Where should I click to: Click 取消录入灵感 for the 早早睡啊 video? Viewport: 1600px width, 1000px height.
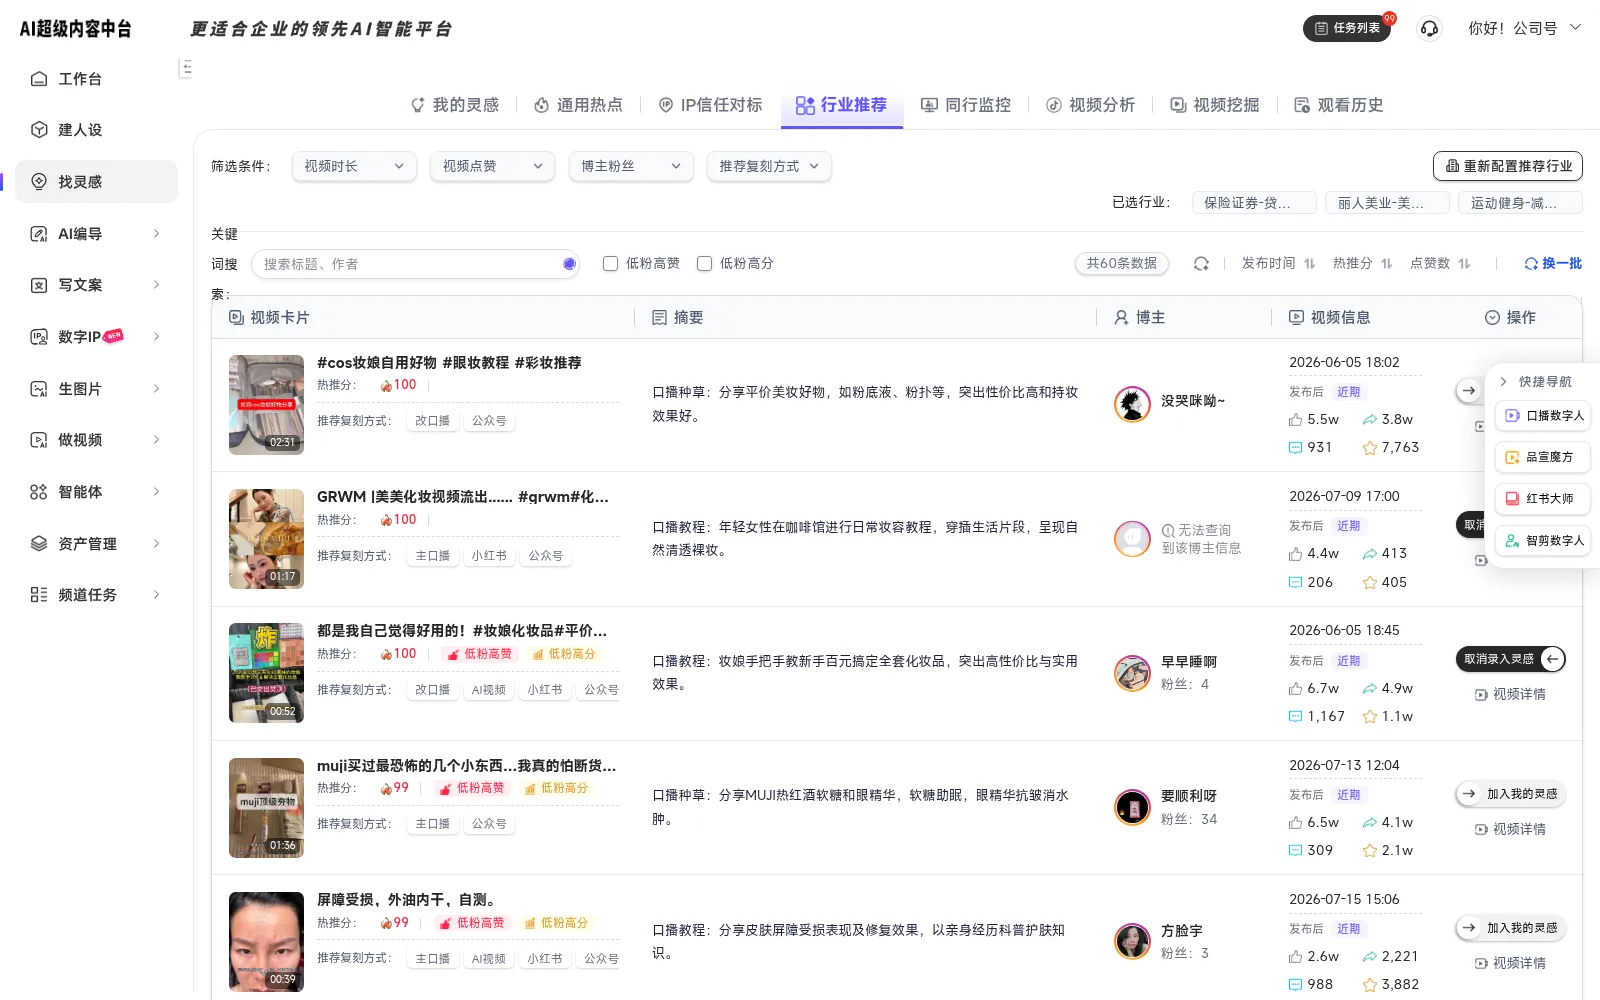pos(1510,659)
